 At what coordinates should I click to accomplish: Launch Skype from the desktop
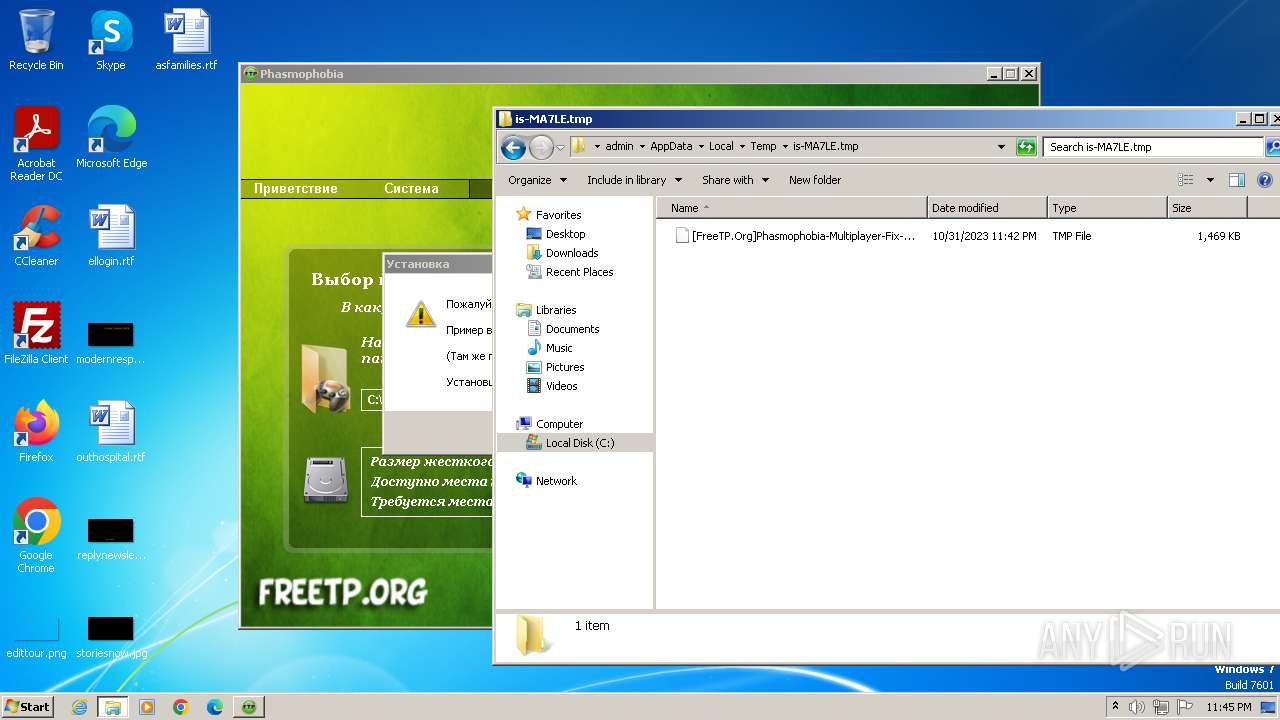click(x=110, y=40)
